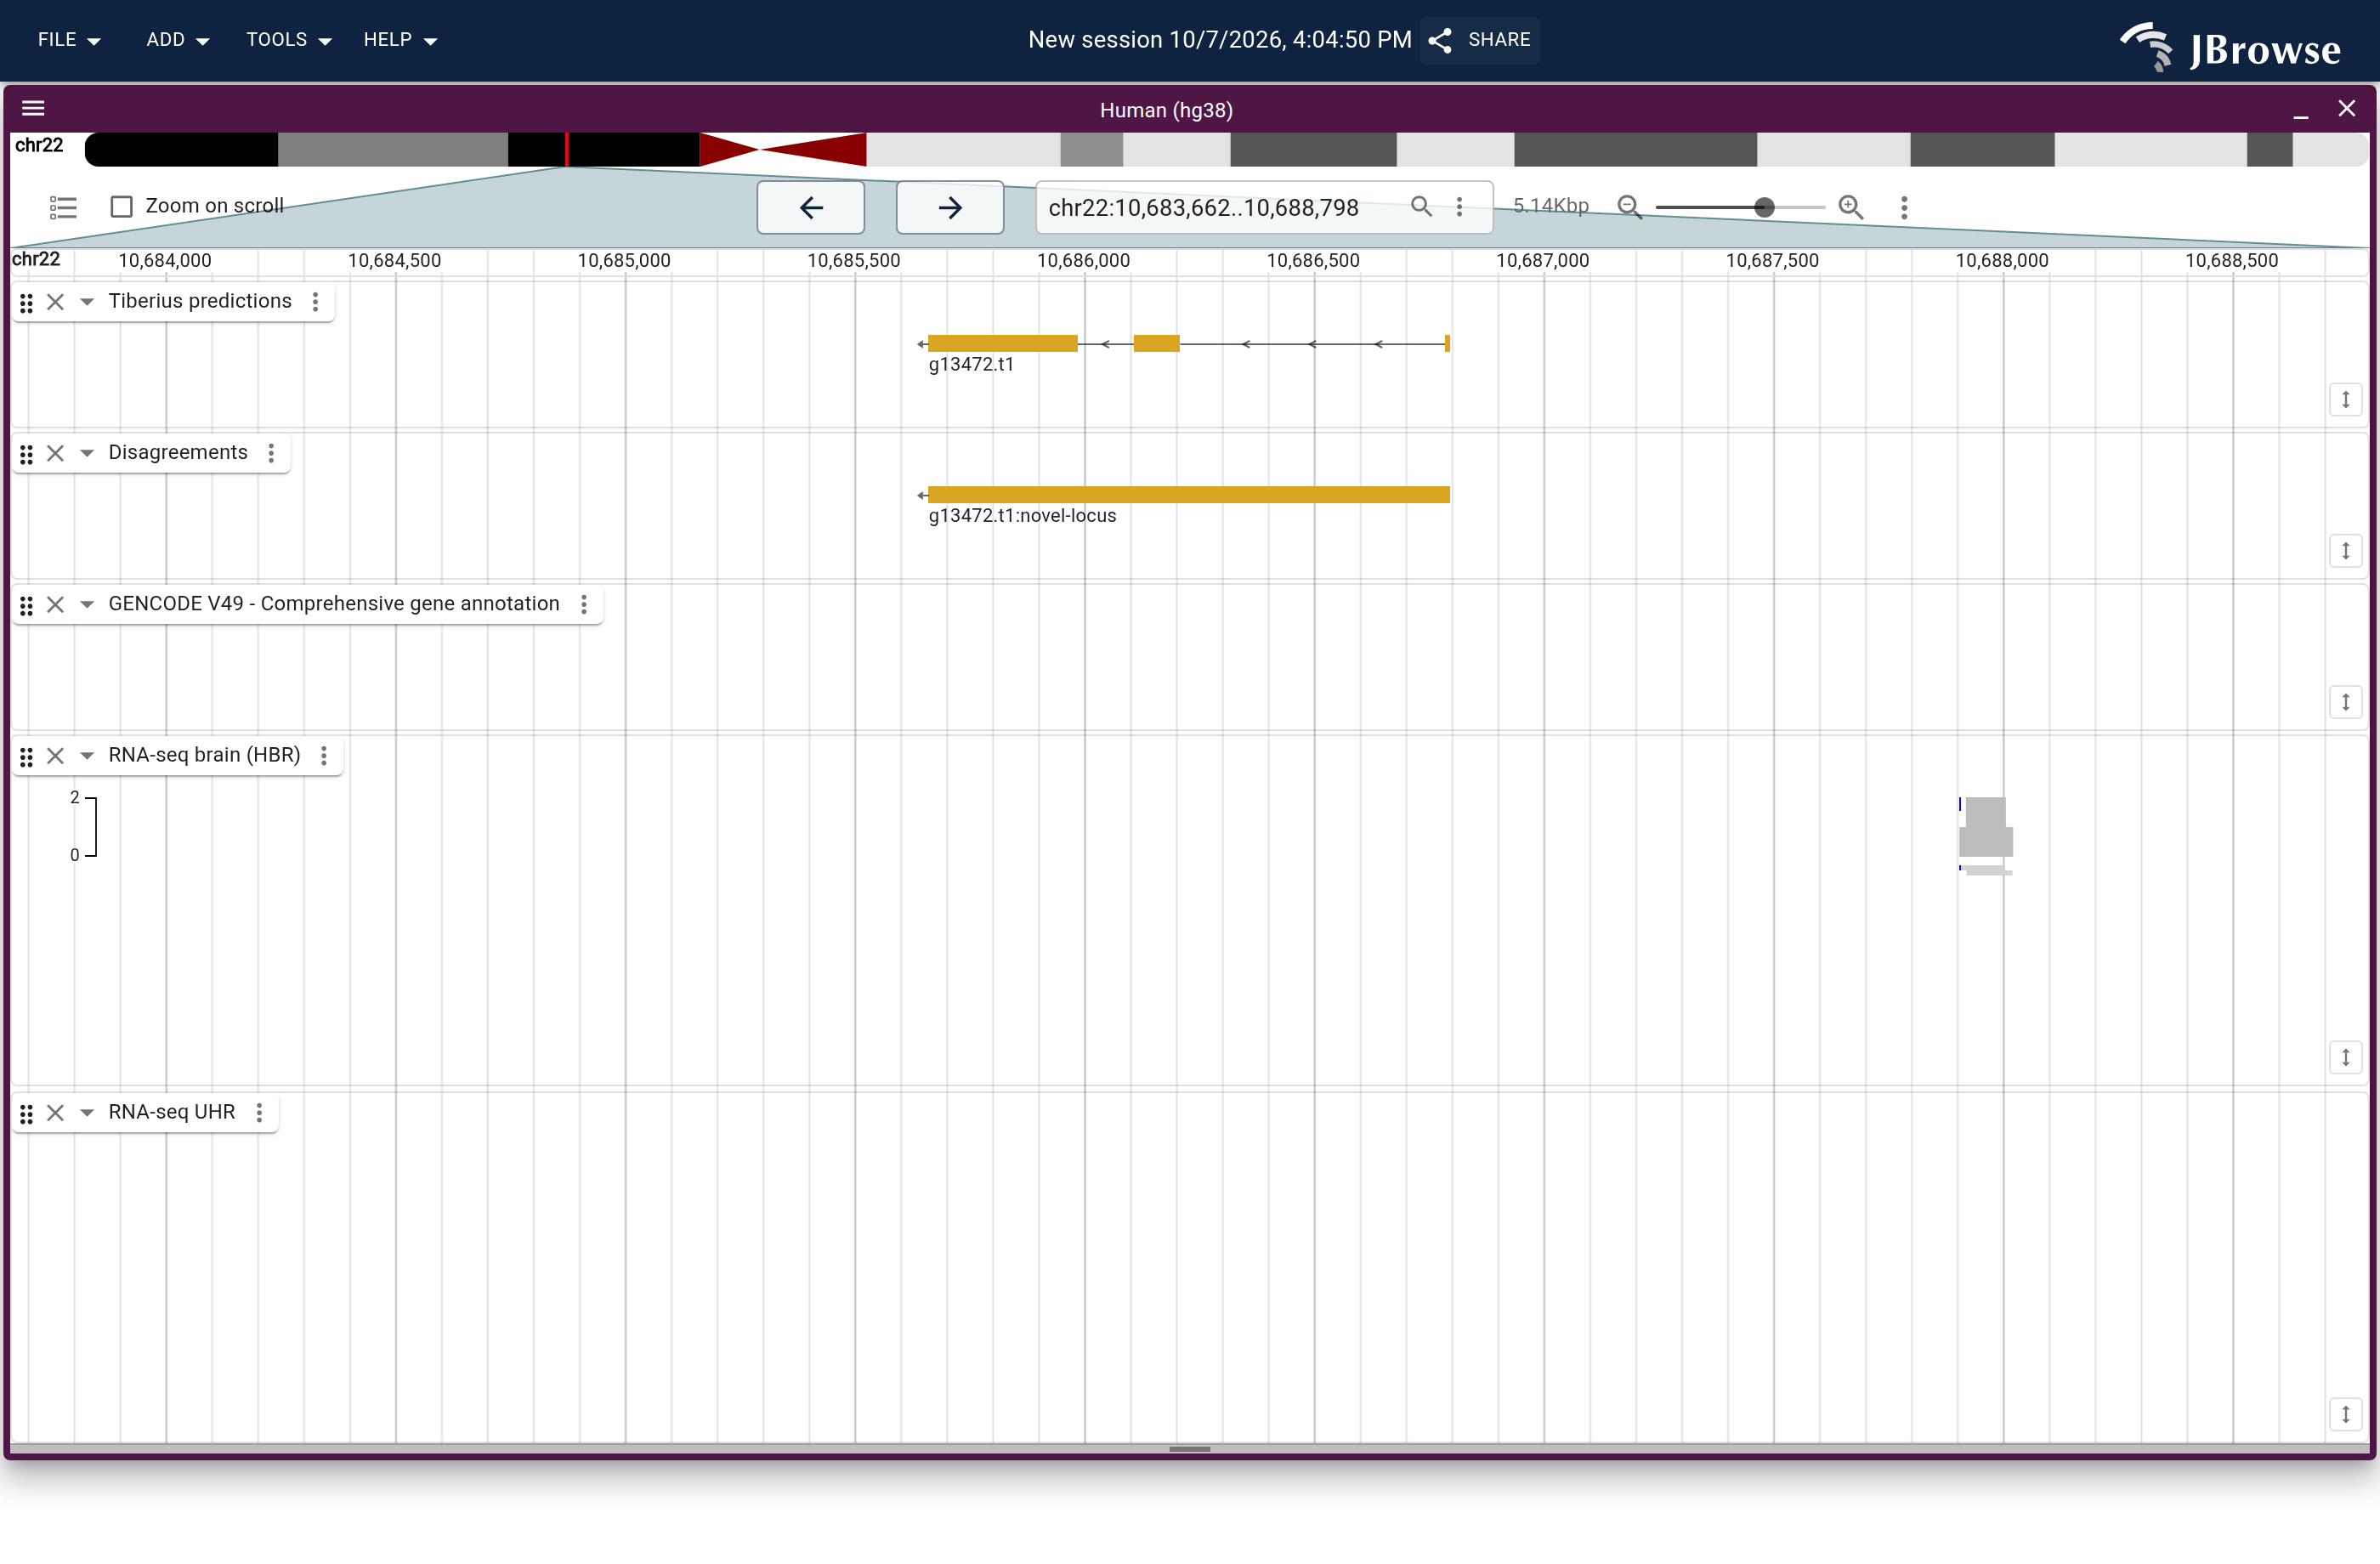Open the track selector list icon
Image resolution: width=2380 pixels, height=1564 pixels.
63,207
